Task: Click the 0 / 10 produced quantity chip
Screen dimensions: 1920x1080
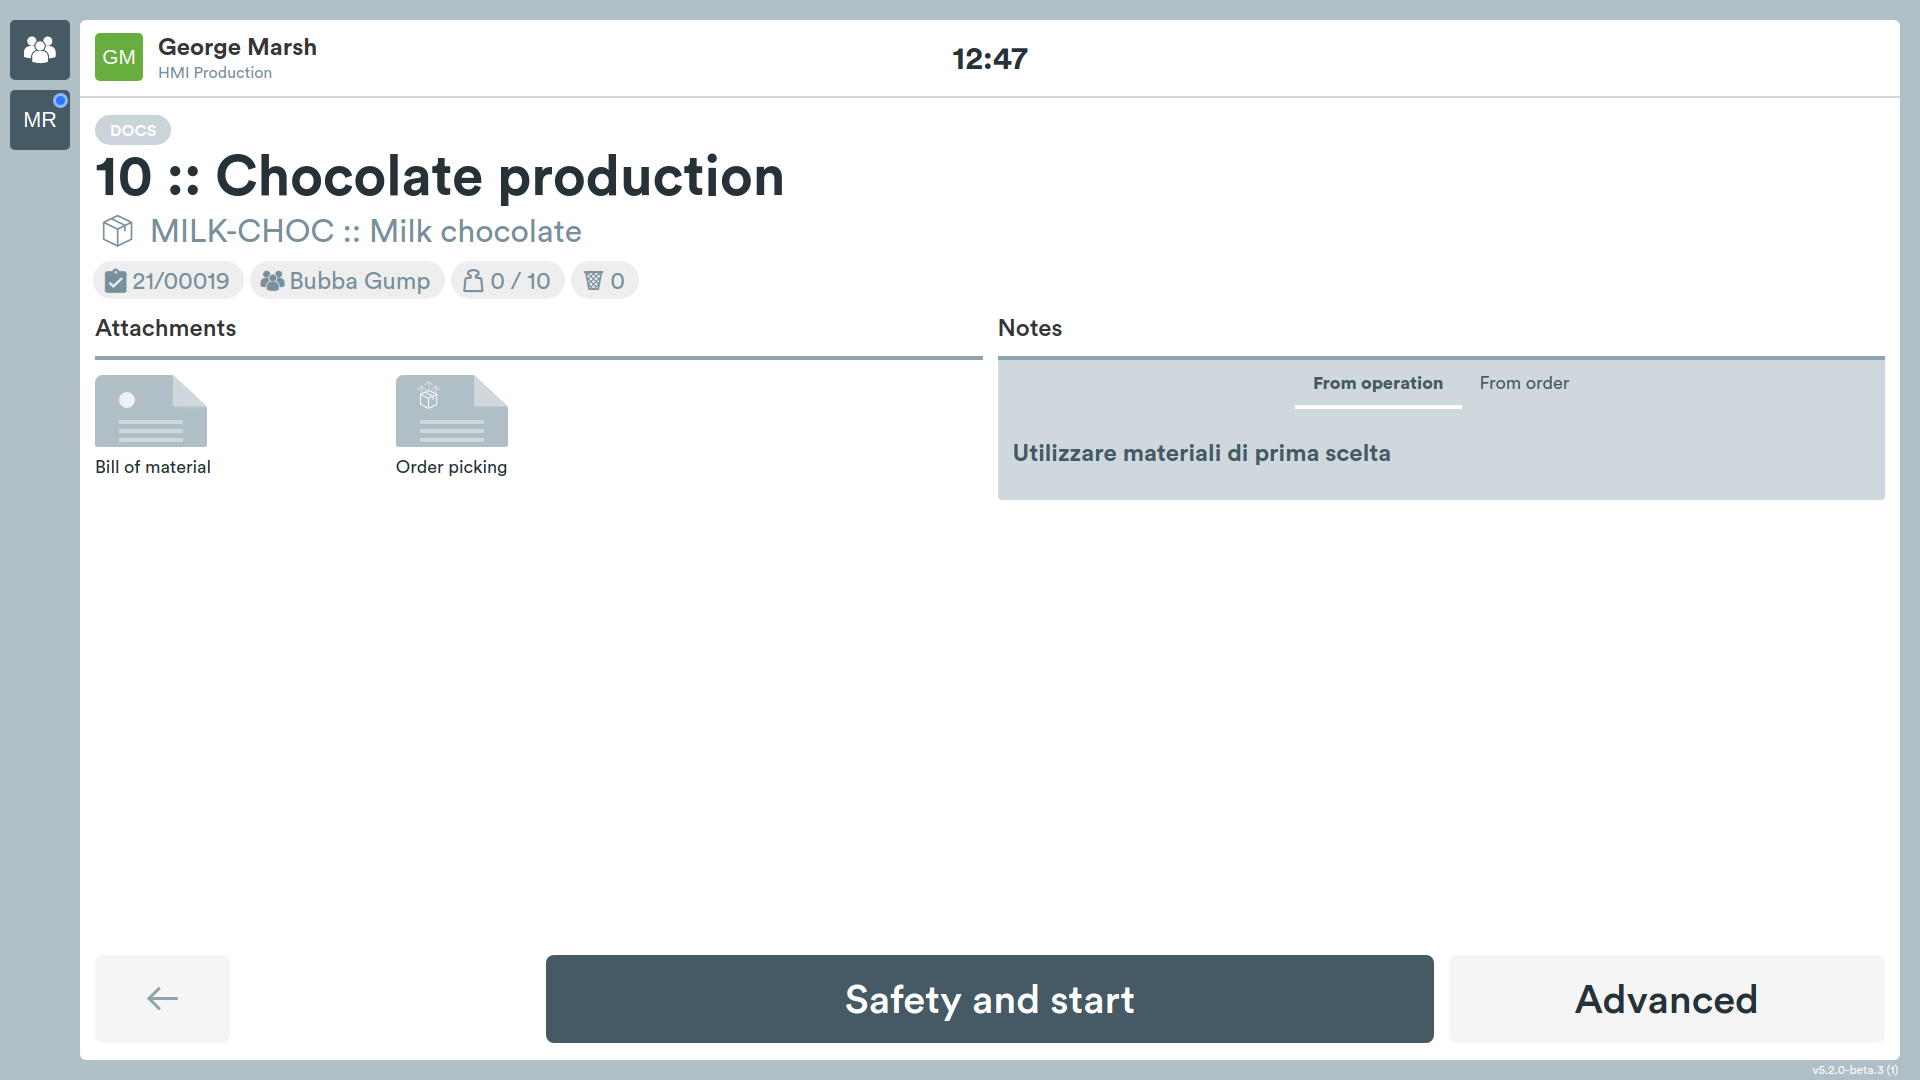Action: 508,281
